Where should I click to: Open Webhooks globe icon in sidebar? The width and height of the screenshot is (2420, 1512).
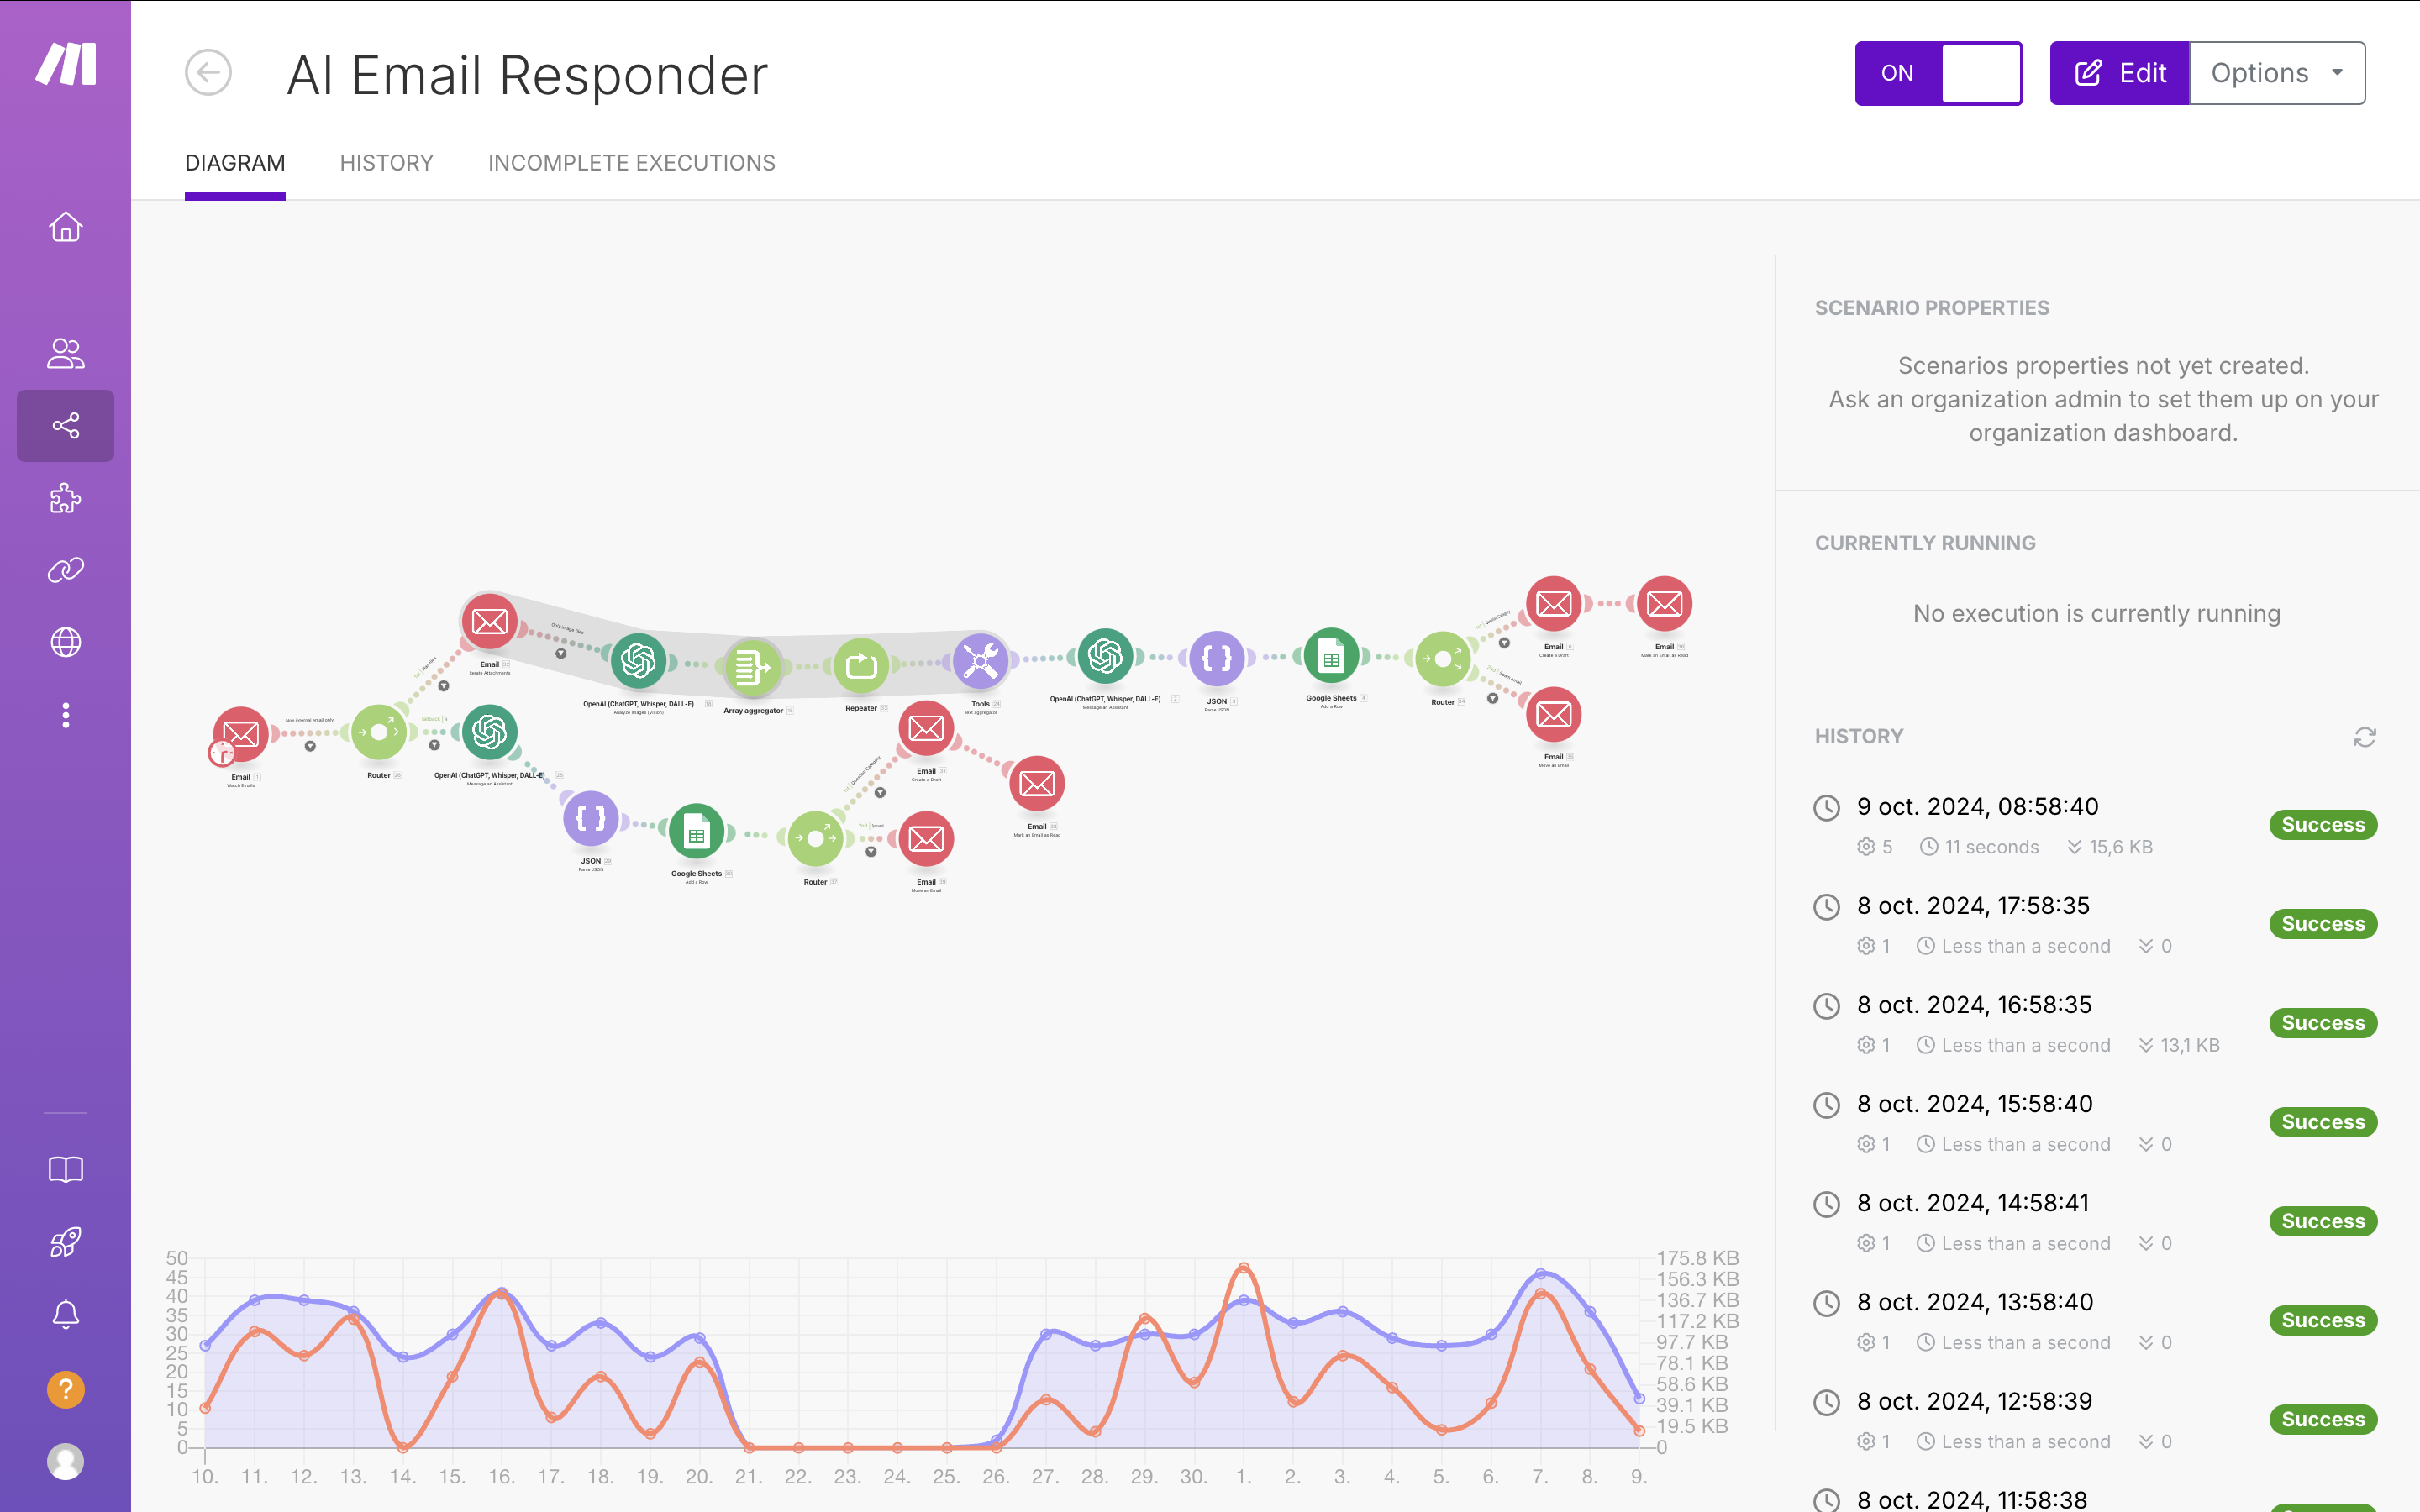point(66,642)
